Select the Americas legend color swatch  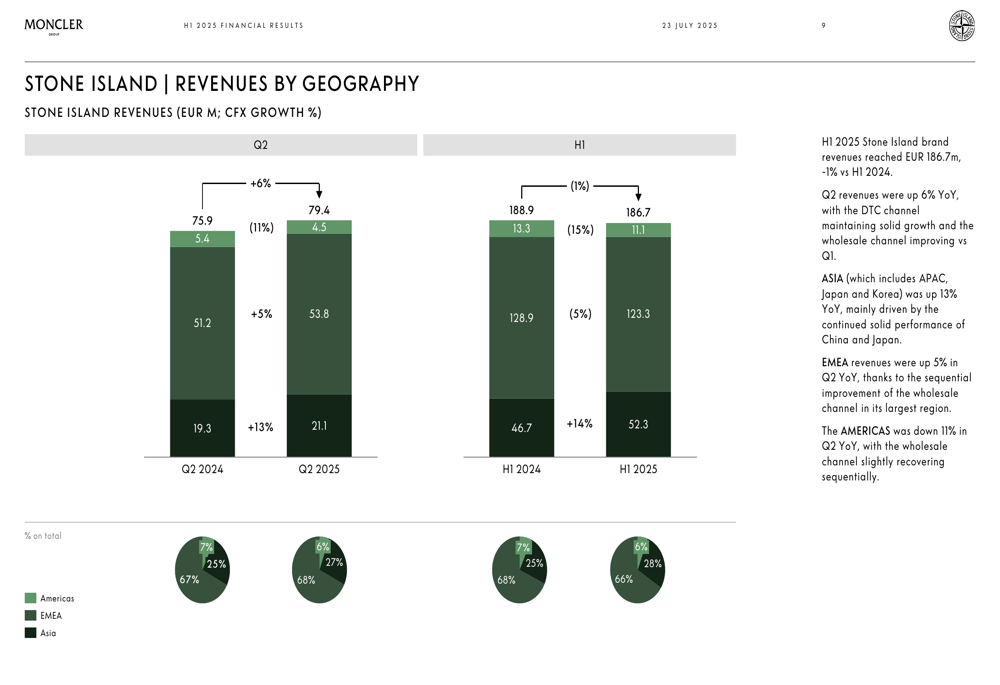tap(30, 598)
